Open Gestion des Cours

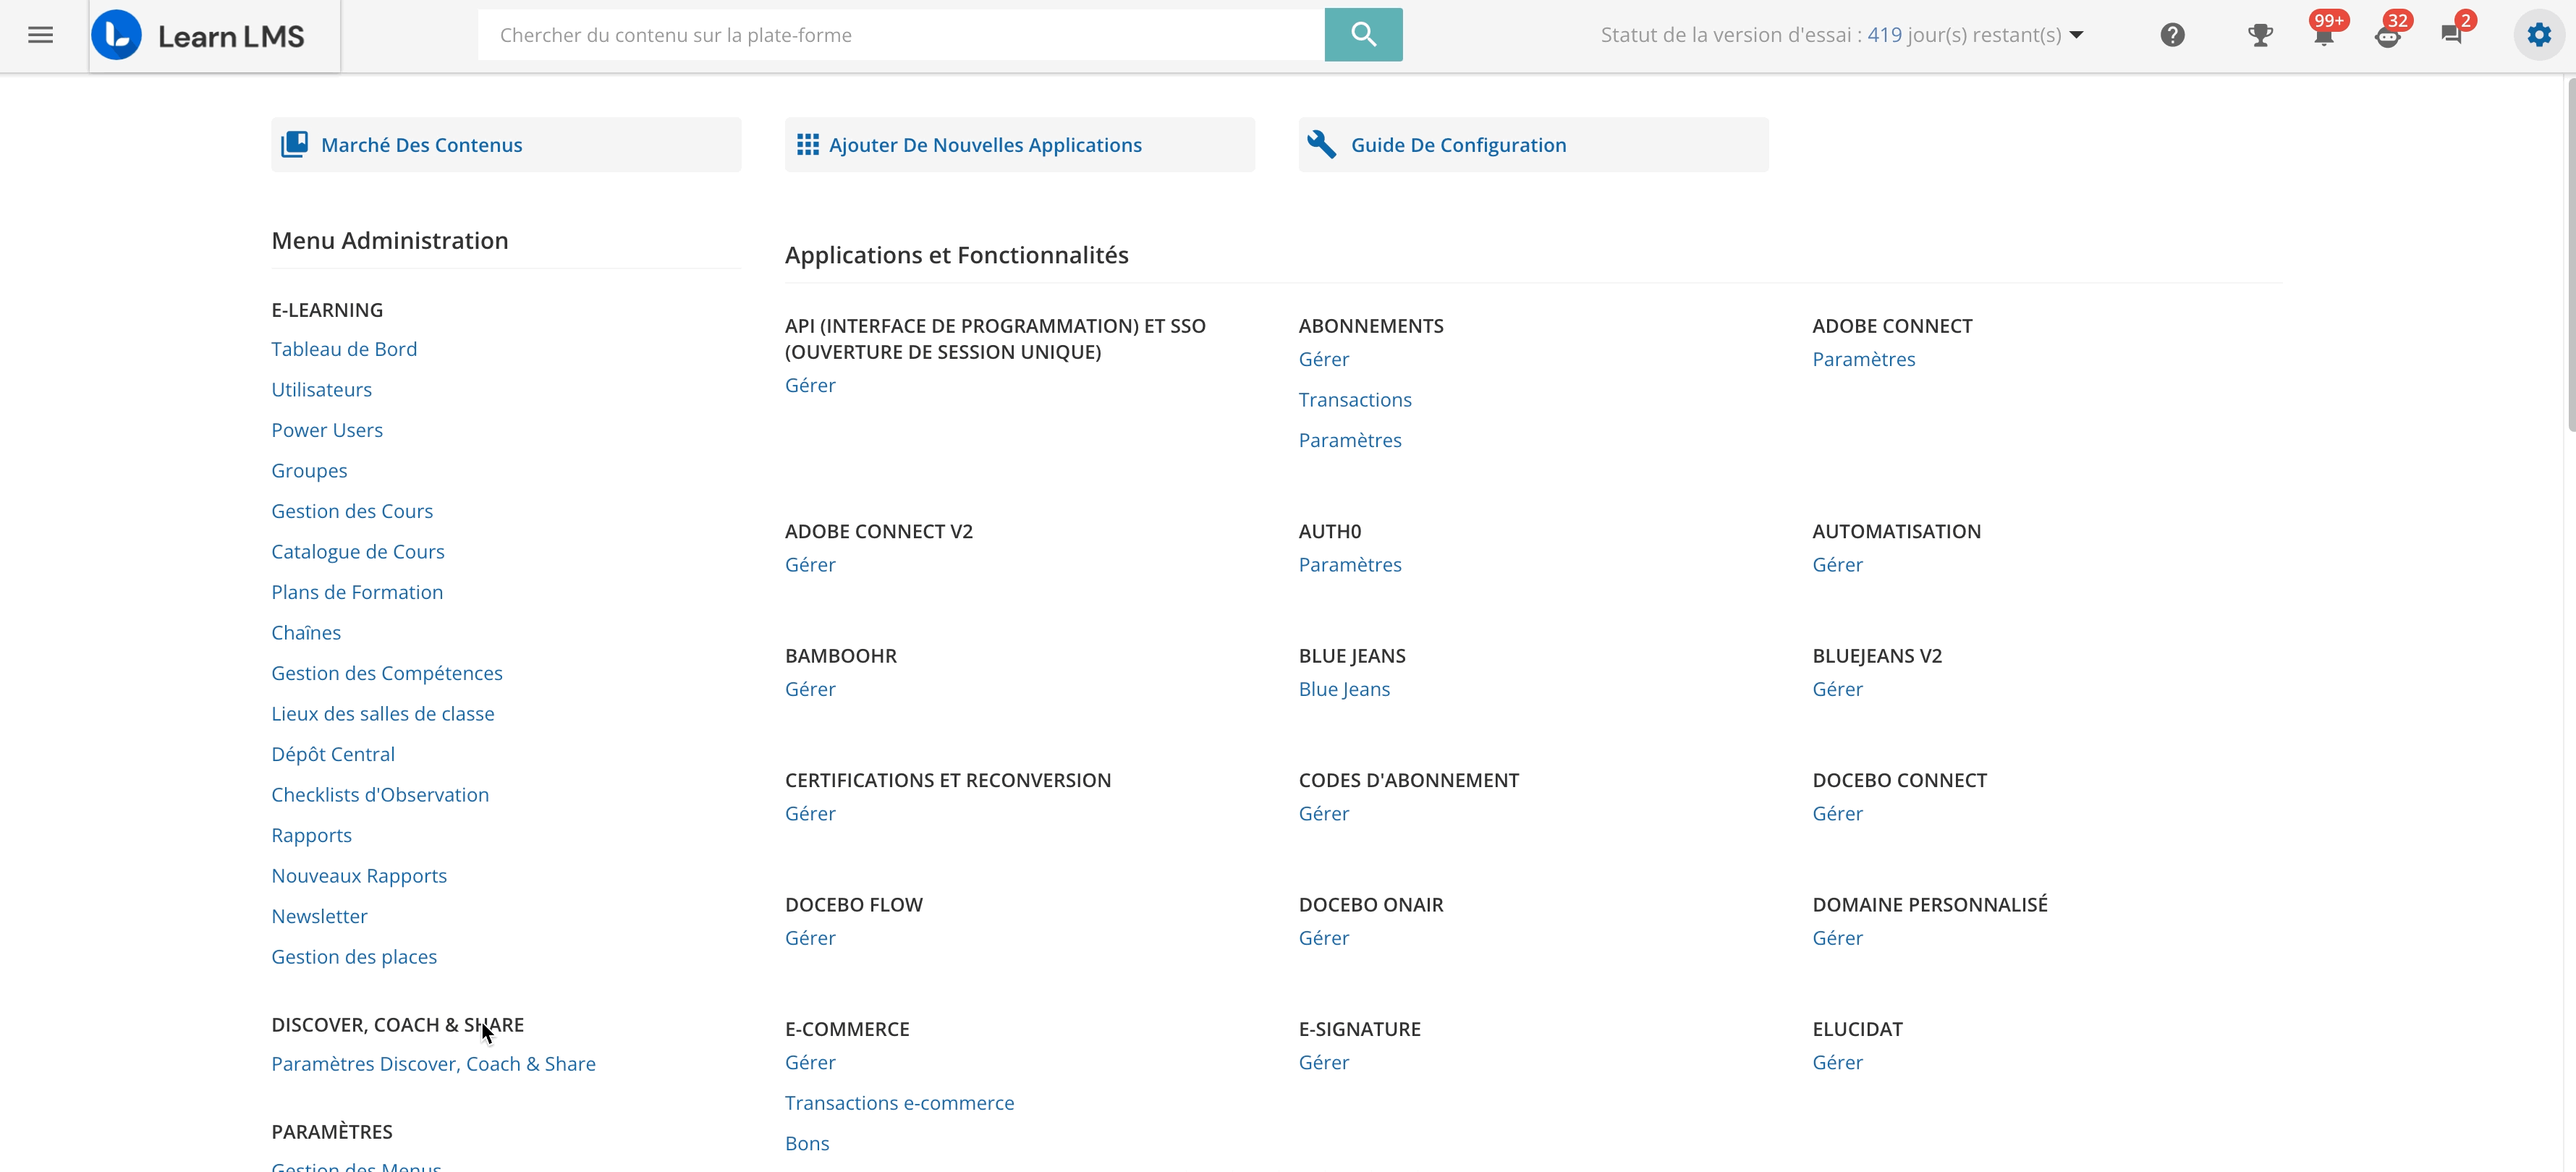pos(352,511)
